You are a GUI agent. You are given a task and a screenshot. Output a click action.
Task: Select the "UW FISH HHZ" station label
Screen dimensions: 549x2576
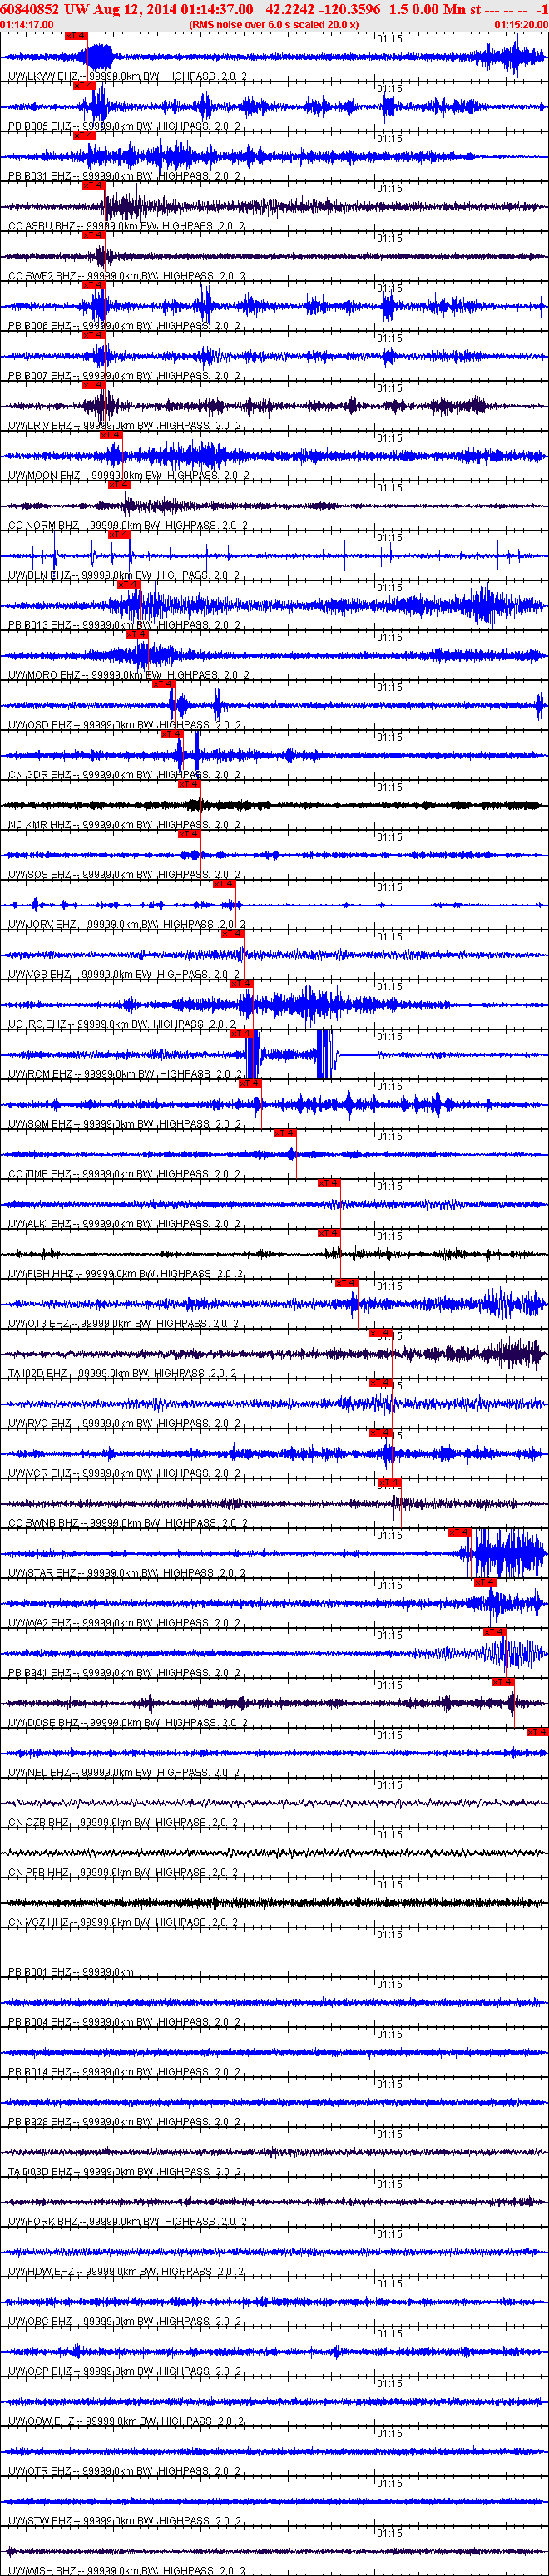(x=41, y=1275)
